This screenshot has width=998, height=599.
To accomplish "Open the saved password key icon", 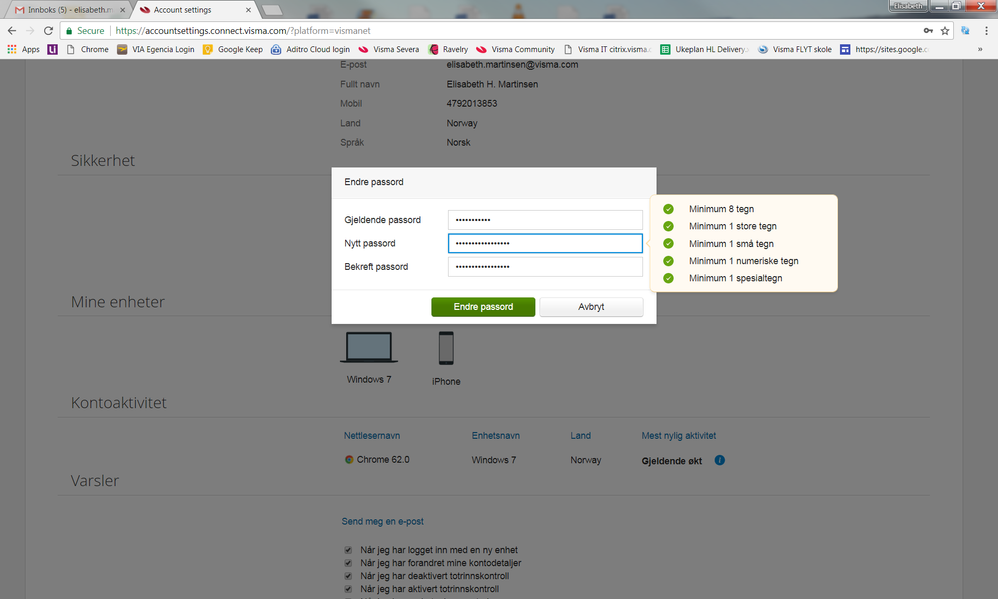I will coord(929,31).
